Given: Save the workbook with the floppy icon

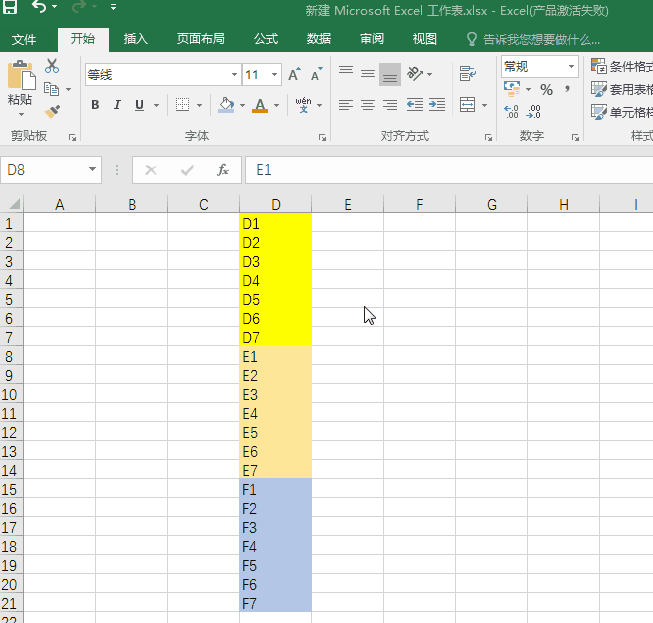Looking at the screenshot, I should click(x=9, y=8).
